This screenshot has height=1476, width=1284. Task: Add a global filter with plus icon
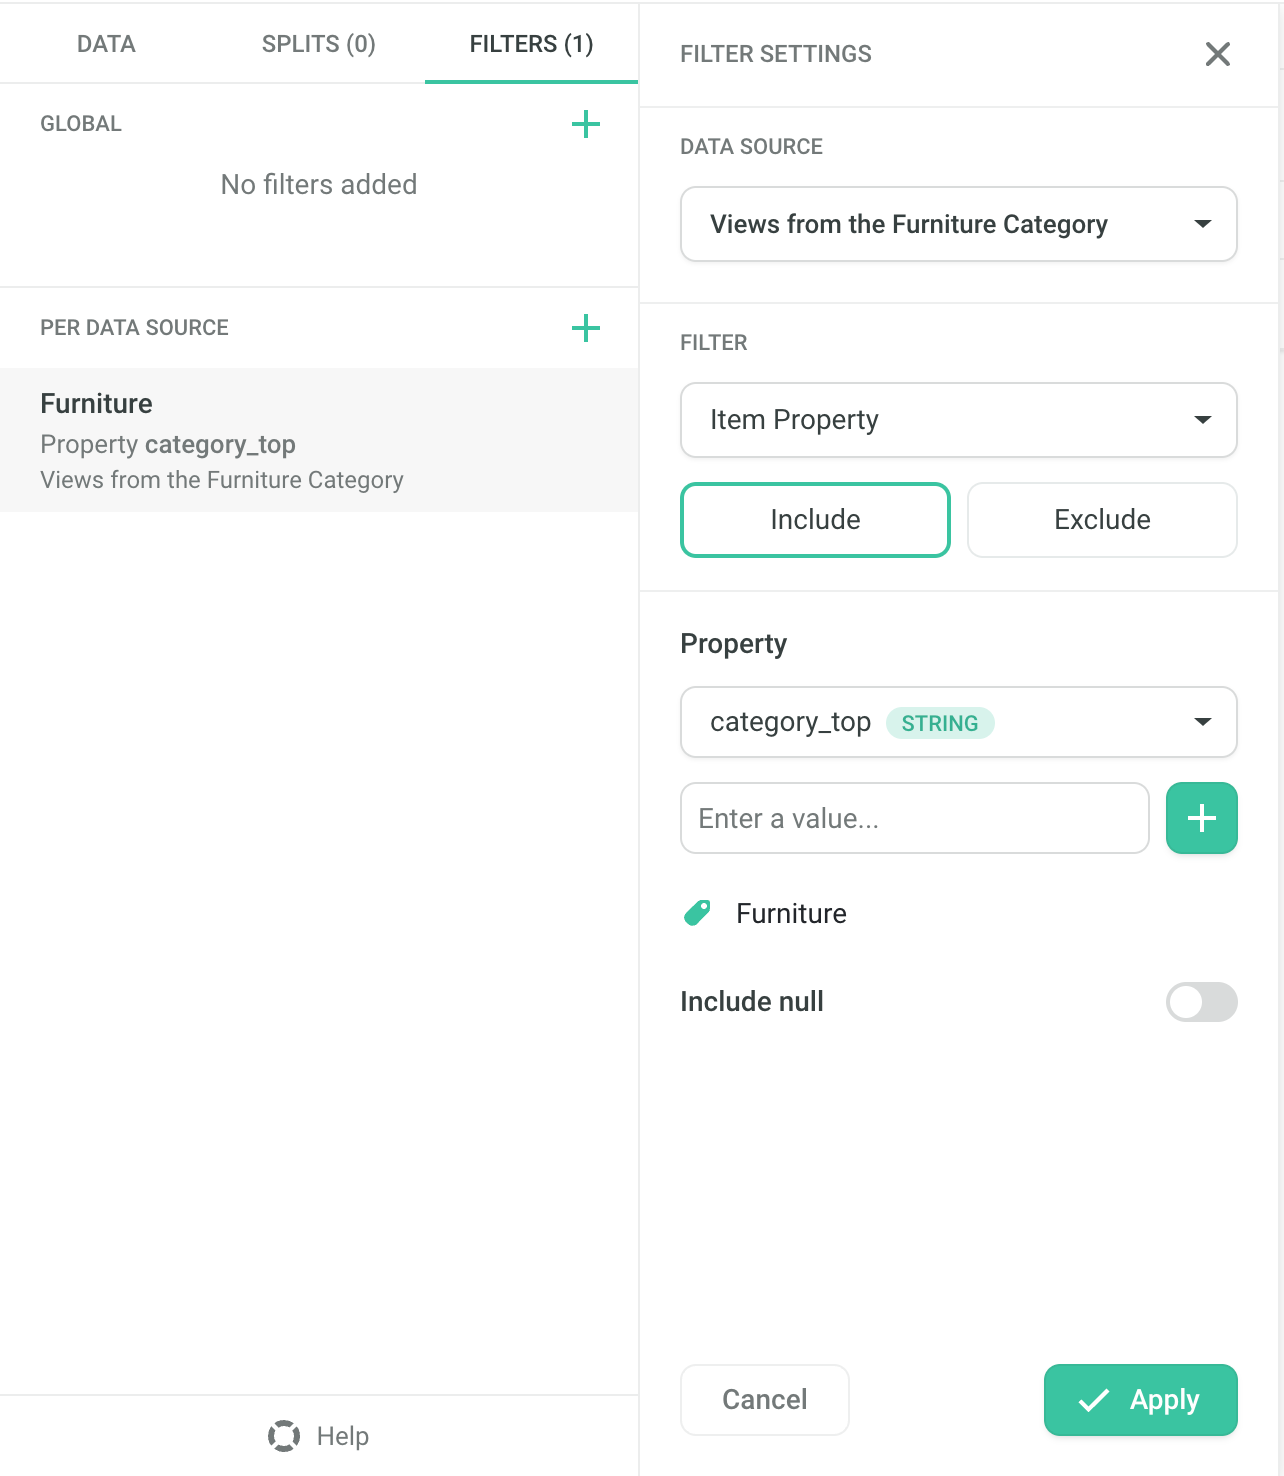click(x=585, y=124)
